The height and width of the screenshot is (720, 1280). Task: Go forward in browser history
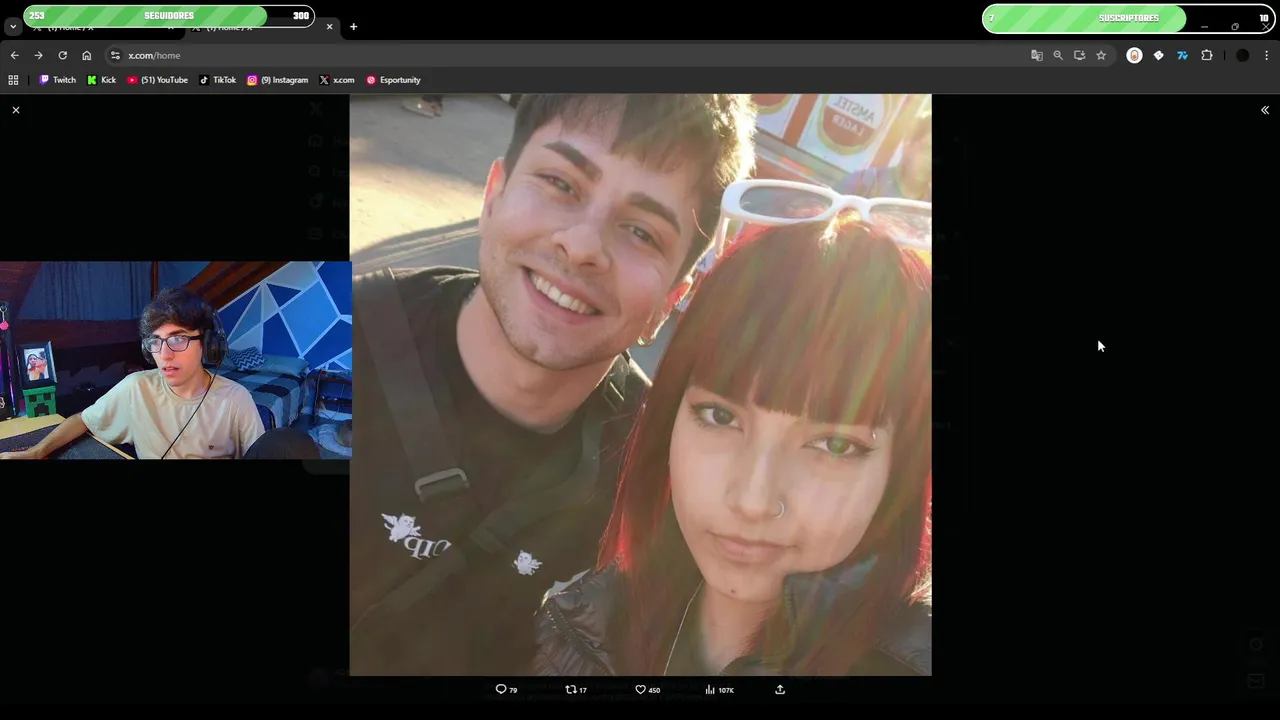(x=38, y=55)
